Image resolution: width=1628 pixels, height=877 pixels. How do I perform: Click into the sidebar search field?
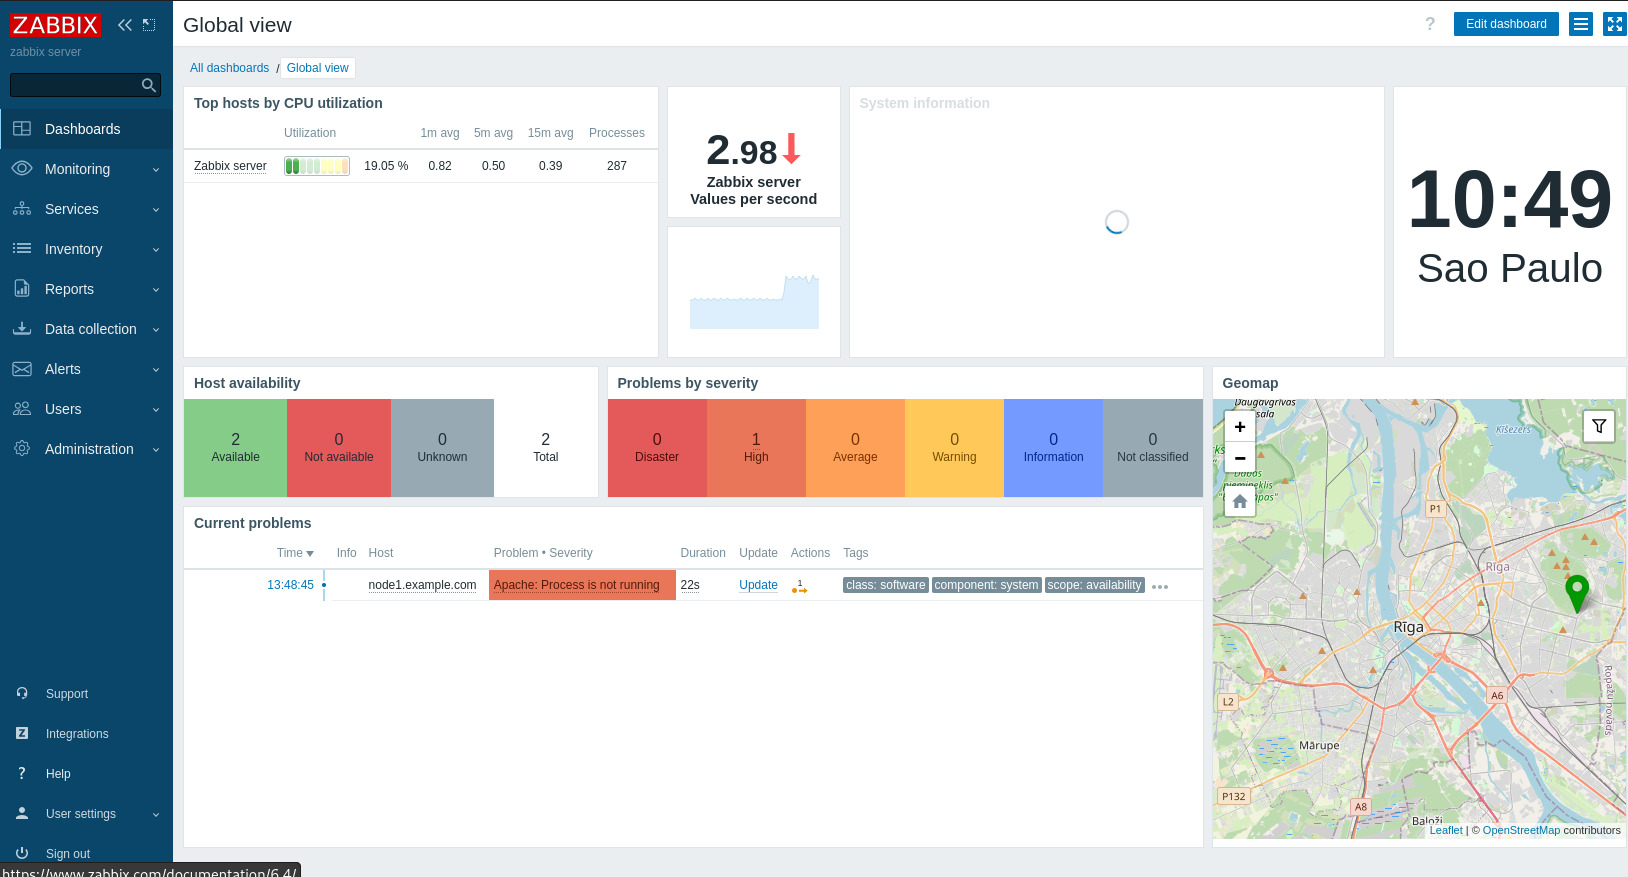(75, 85)
